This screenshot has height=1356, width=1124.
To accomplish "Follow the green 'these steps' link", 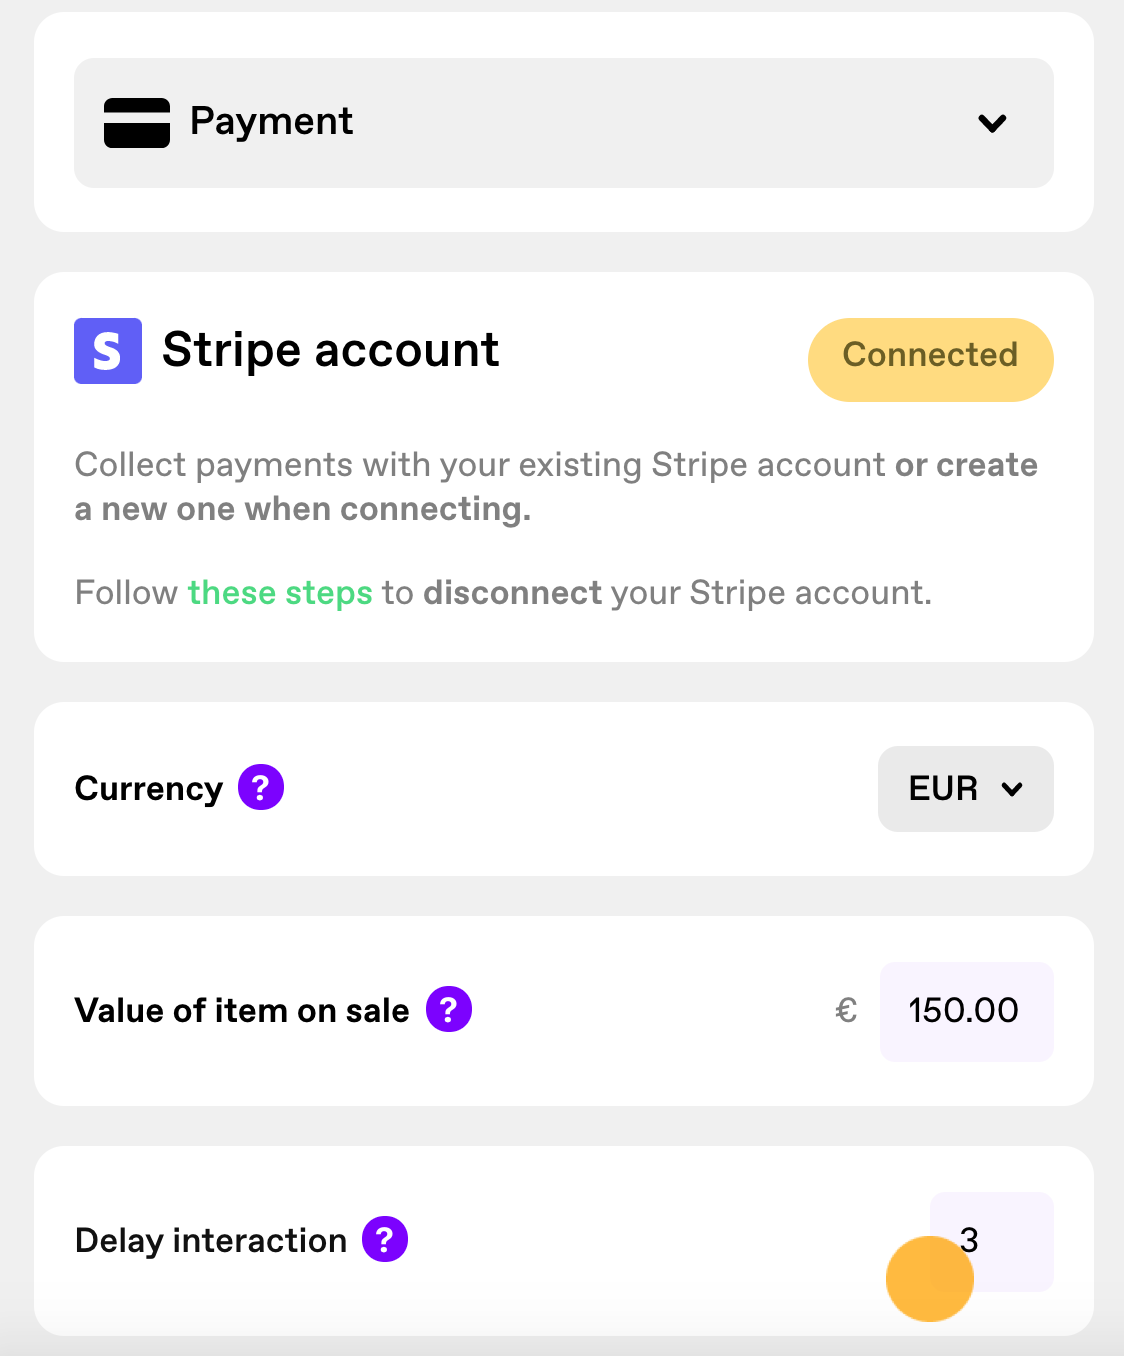I will tap(280, 593).
